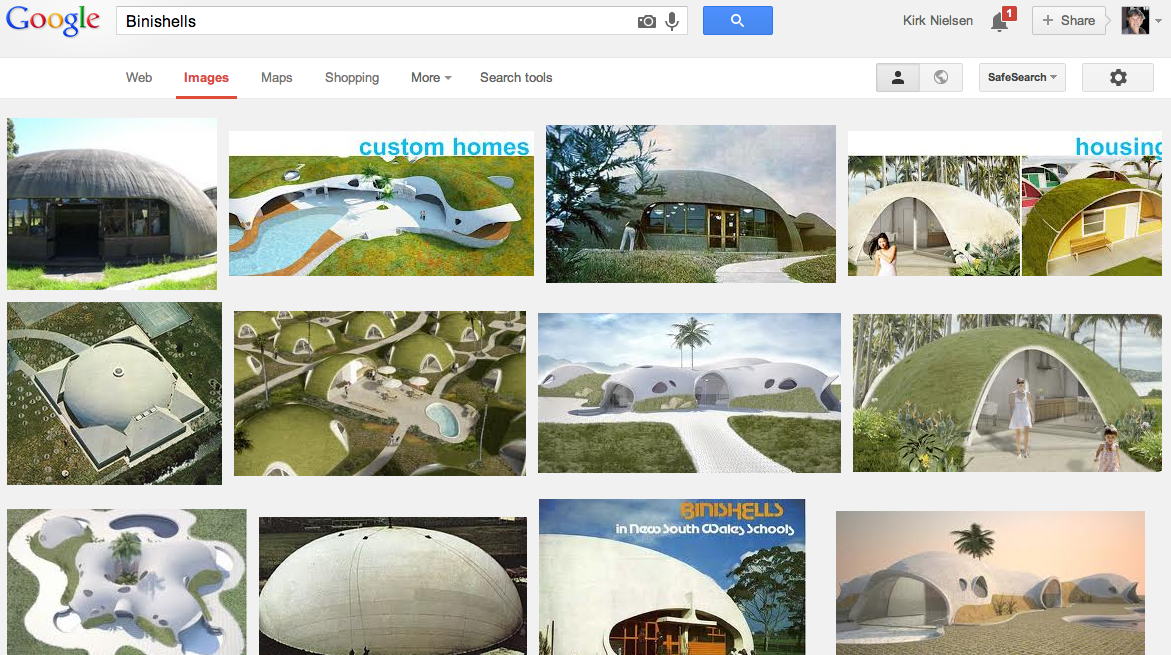
Task: Open gray concrete dome building thumbnail
Action: (x=112, y=204)
